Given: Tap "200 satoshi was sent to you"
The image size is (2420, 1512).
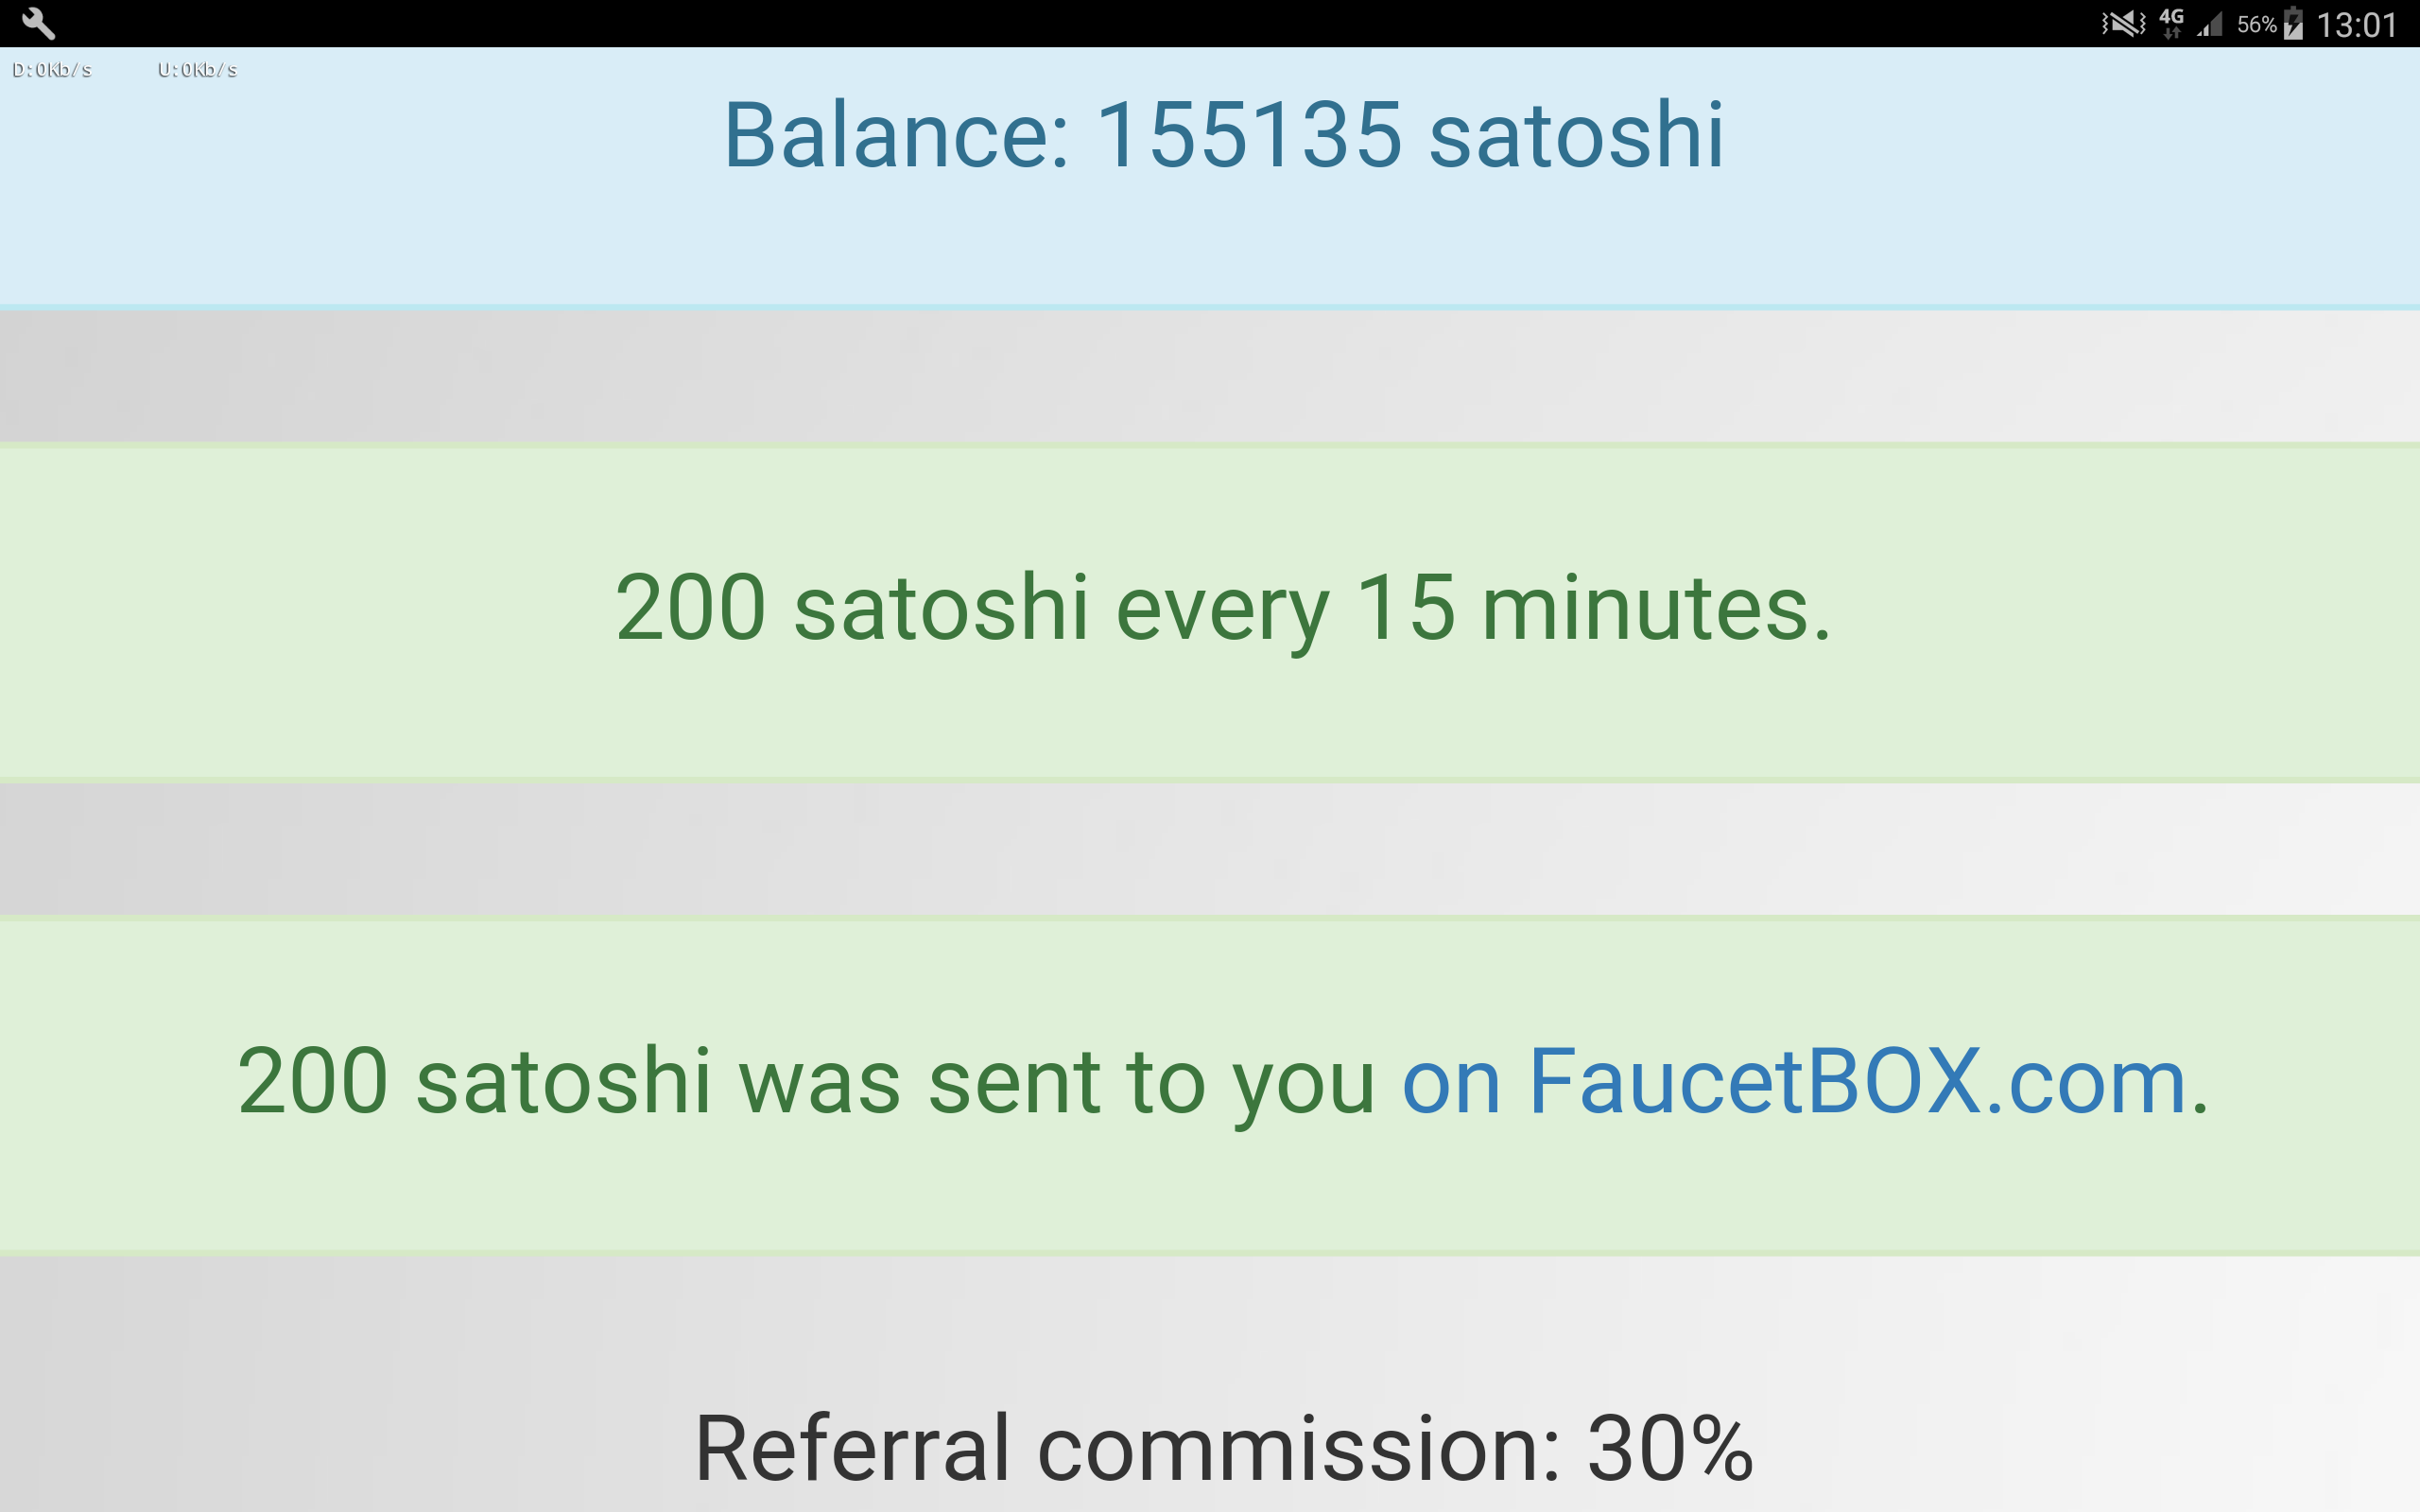Looking at the screenshot, I should 805,1081.
